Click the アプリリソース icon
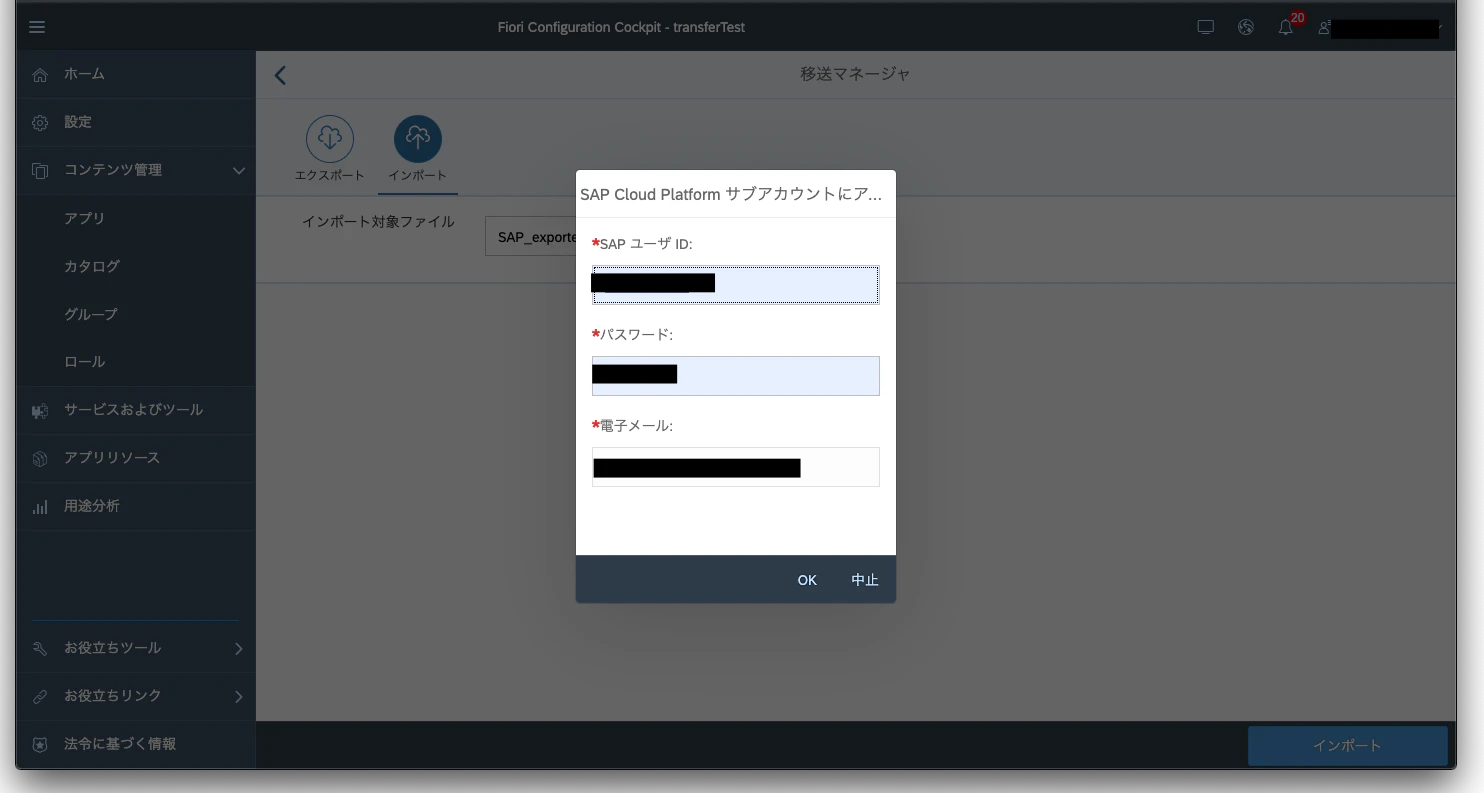Screen dimensions: 1484x793 pyautogui.click(x=40, y=459)
